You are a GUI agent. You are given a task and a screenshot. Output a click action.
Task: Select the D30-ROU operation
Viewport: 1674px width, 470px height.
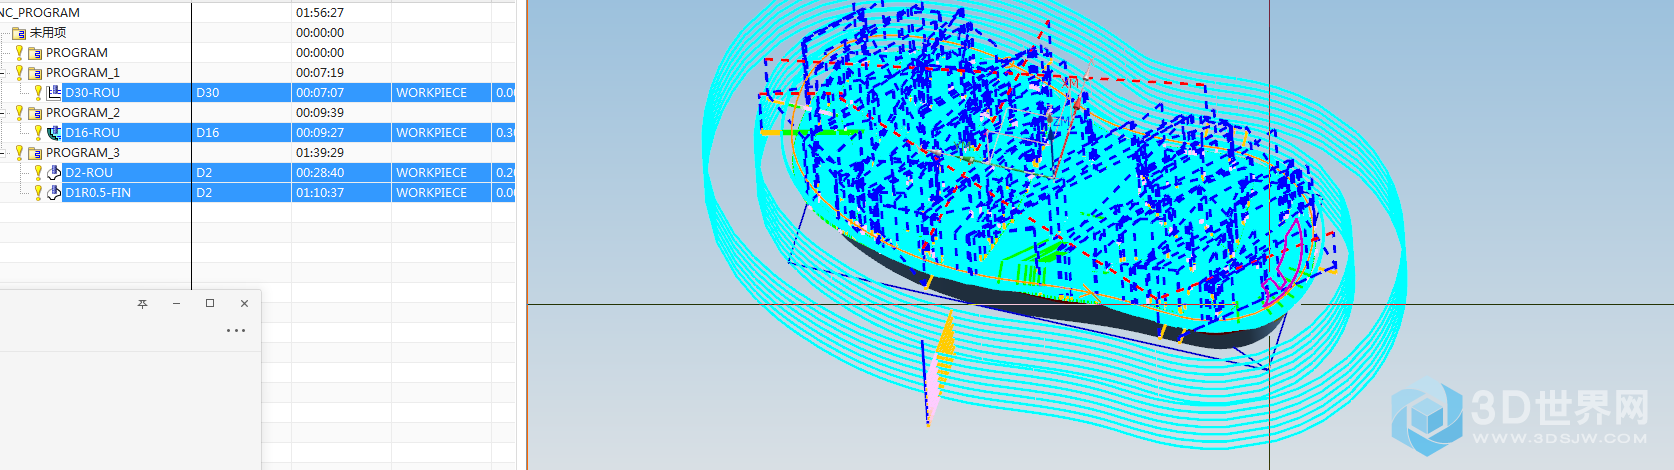(93, 92)
